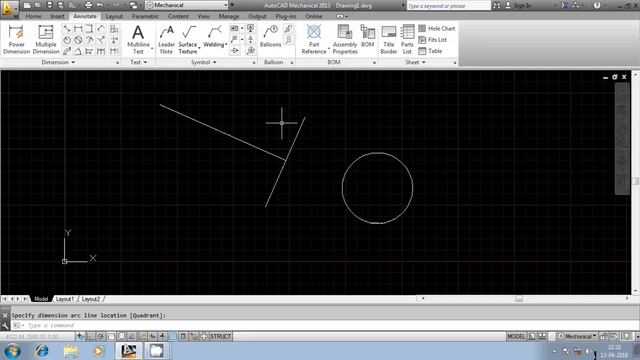This screenshot has width=640, height=360.
Task: Click the Exchange Apps X icon in title bar
Action: [565, 5]
